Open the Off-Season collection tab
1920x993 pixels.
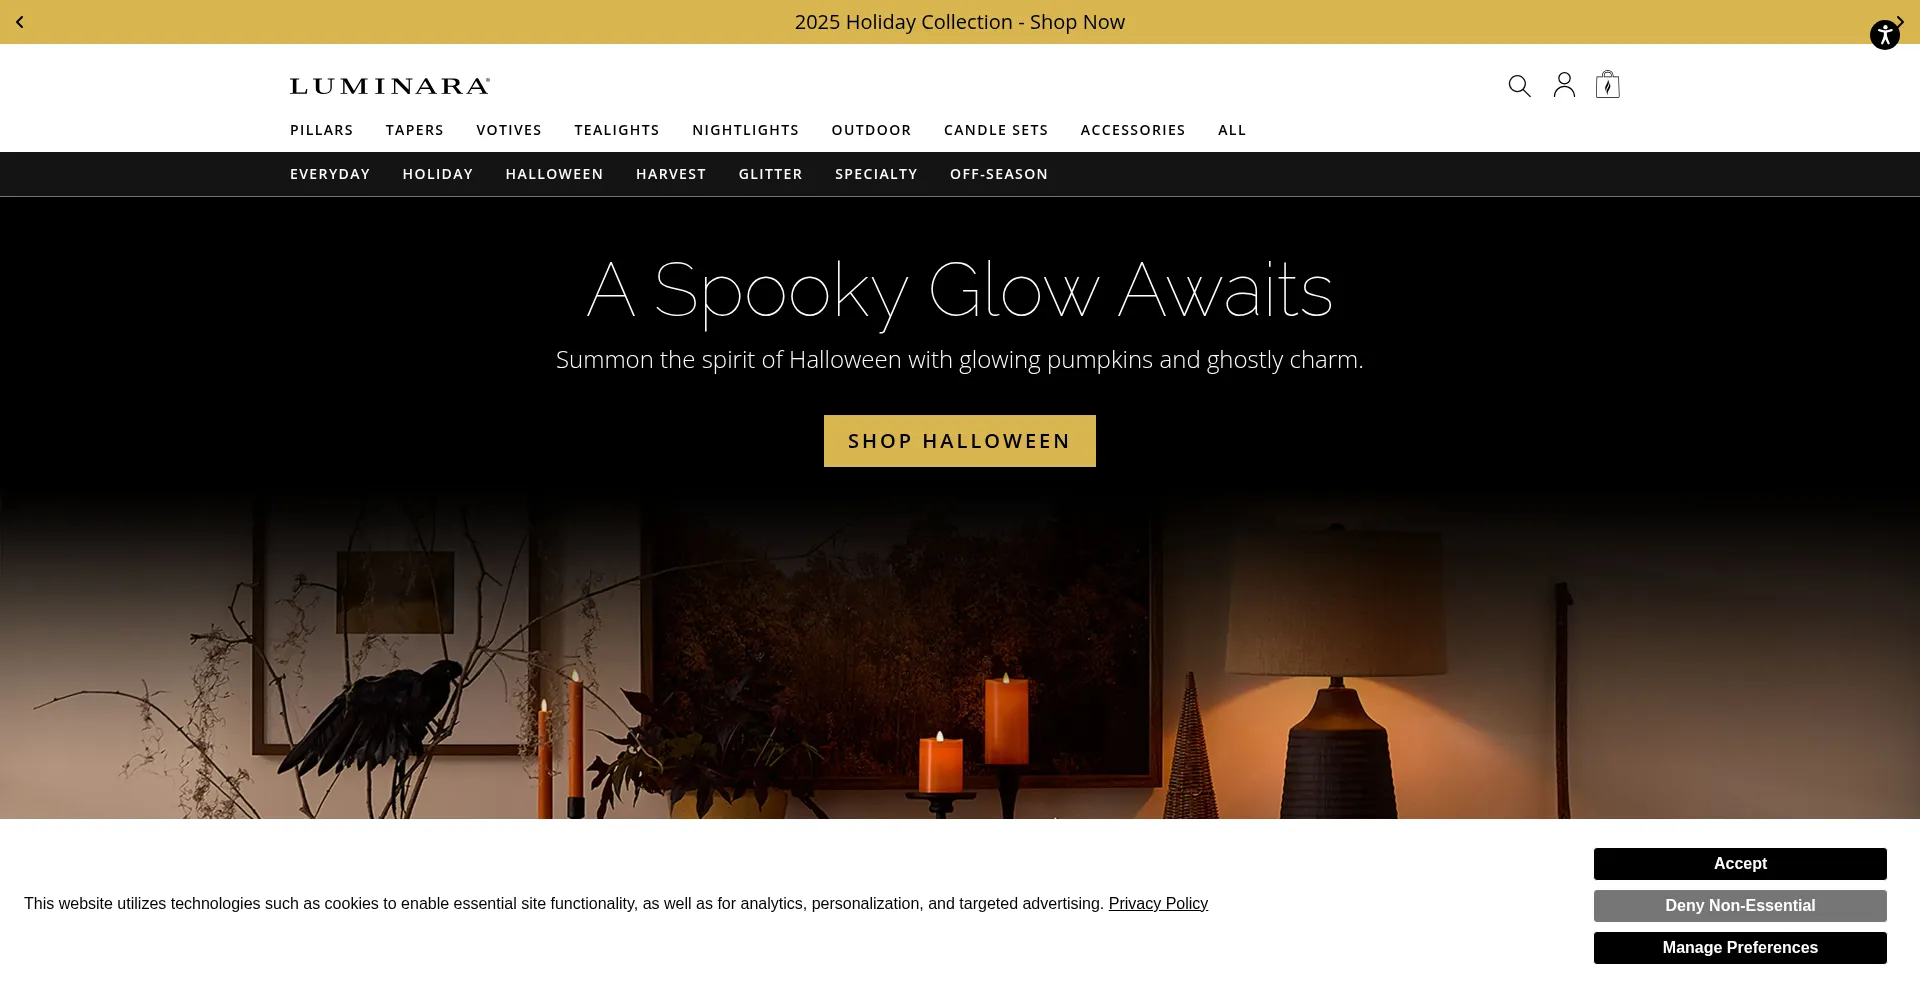[998, 174]
